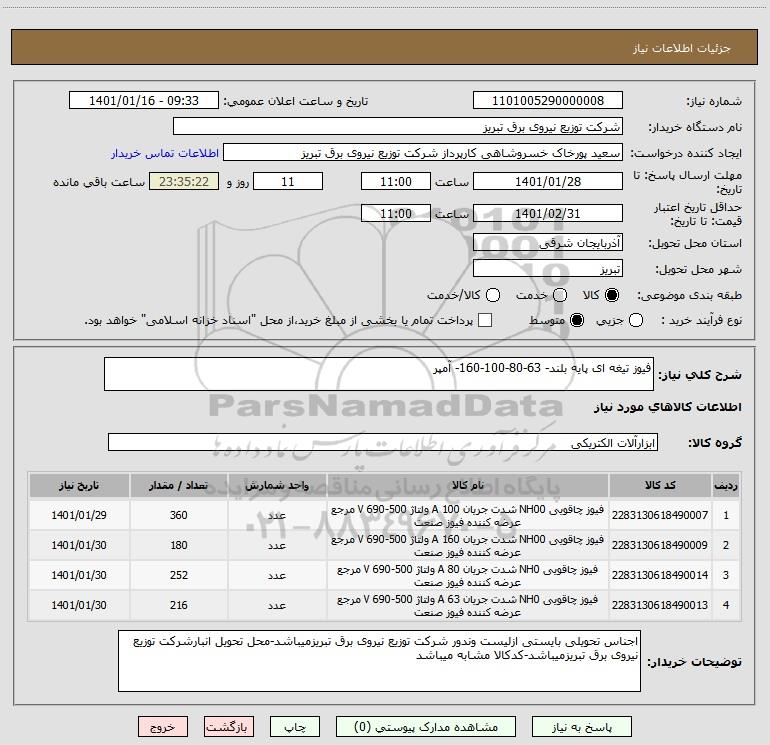770x745 pixels.
Task: Click product code 2283130618490009
Action: tap(660, 545)
